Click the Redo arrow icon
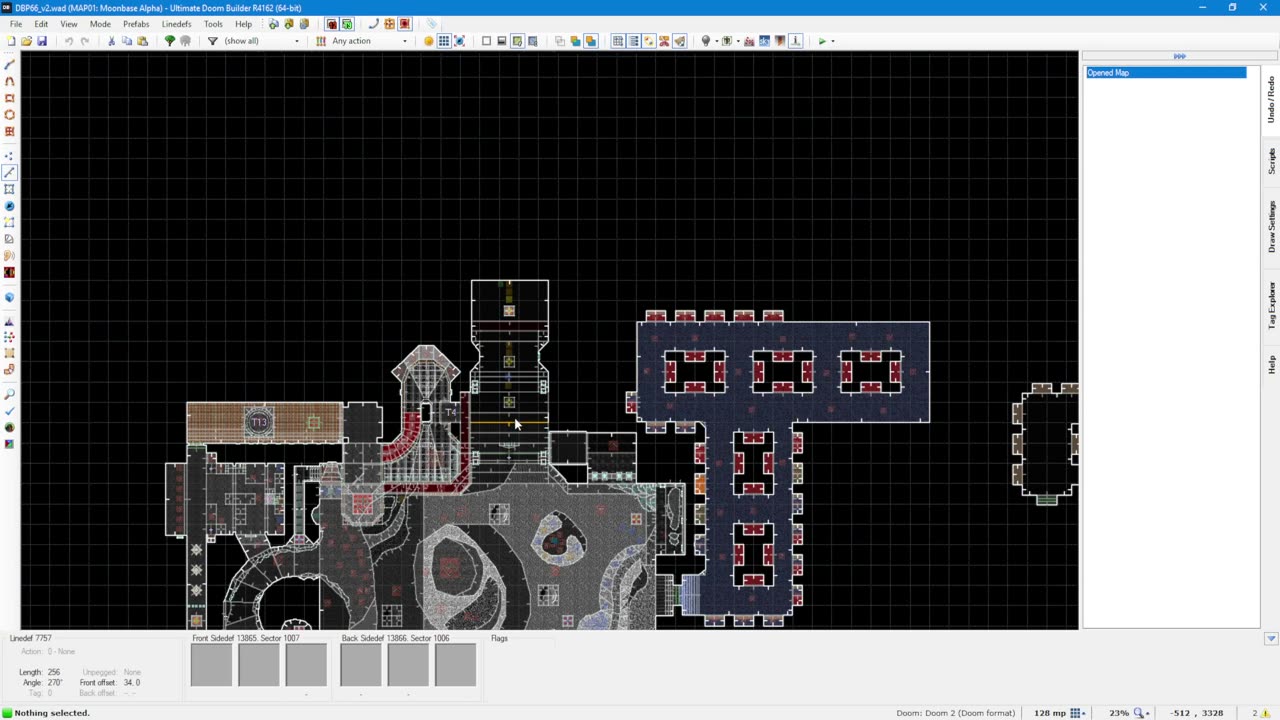Screen dimensions: 1280x720 tap(84, 41)
